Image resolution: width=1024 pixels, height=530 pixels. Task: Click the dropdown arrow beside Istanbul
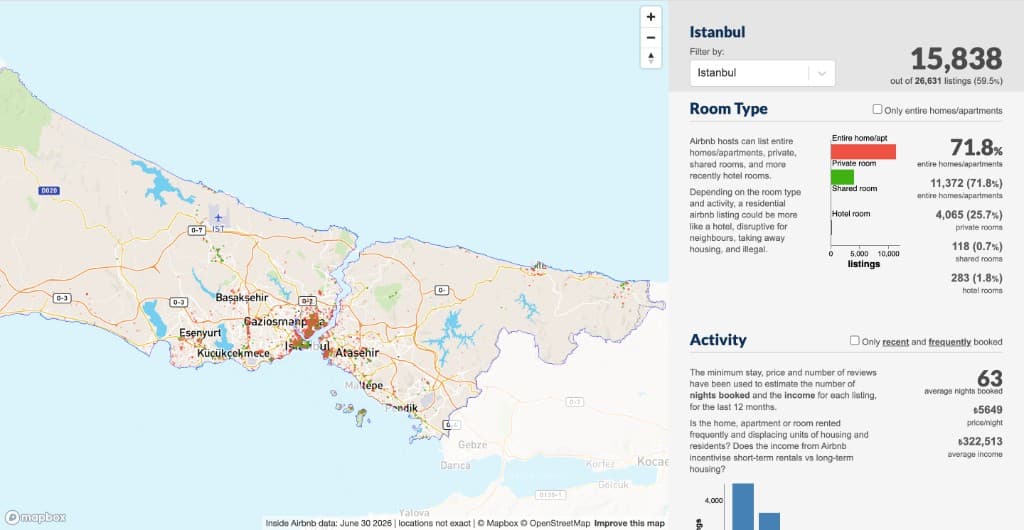click(x=822, y=73)
